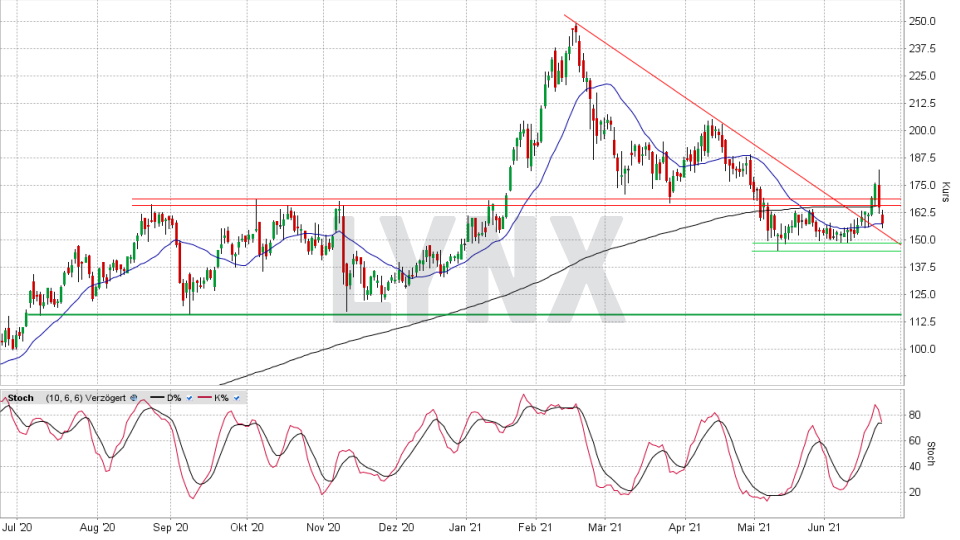960x540 pixels.
Task: Click the 150.0 price axis label
Action: pyautogui.click(x=921, y=240)
